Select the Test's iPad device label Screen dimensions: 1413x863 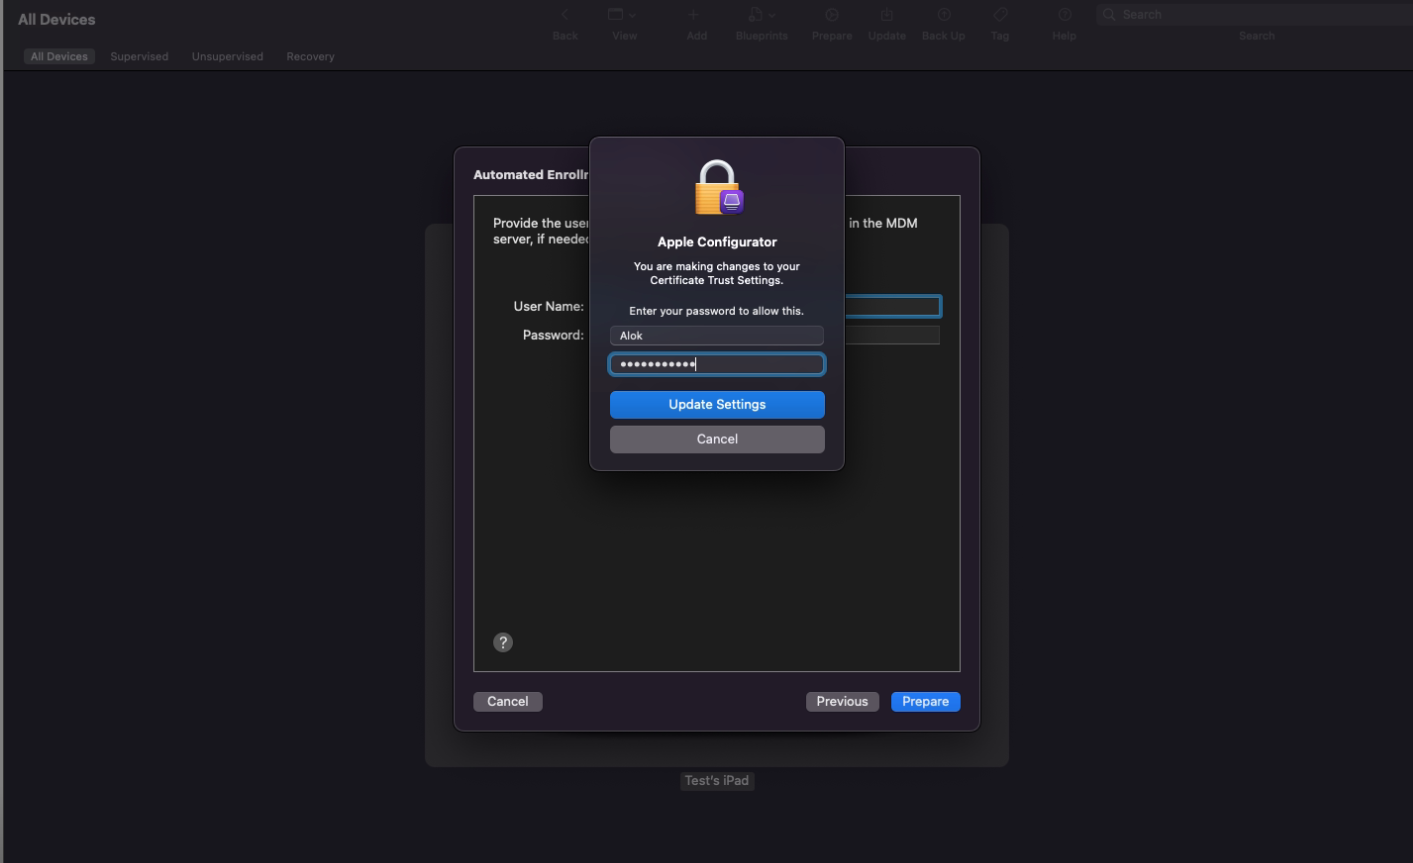click(x=717, y=781)
